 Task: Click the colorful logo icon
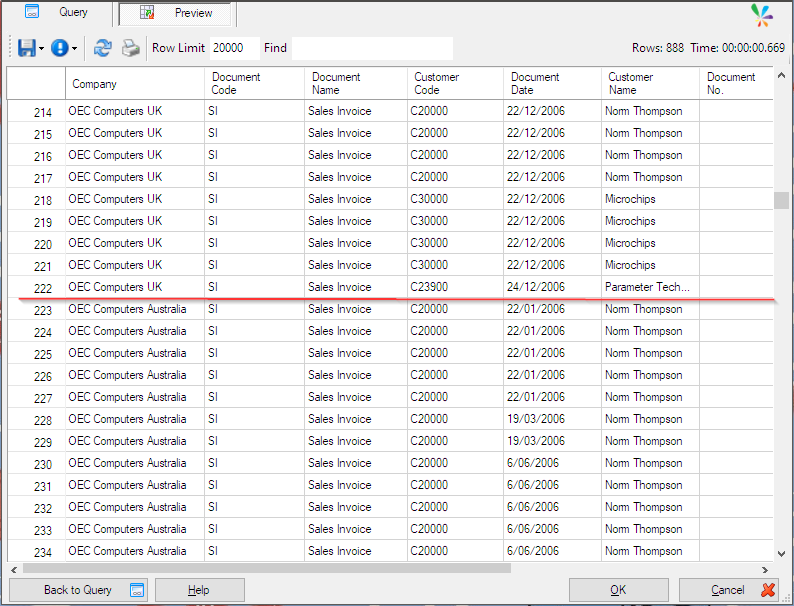pyautogui.click(x=762, y=15)
